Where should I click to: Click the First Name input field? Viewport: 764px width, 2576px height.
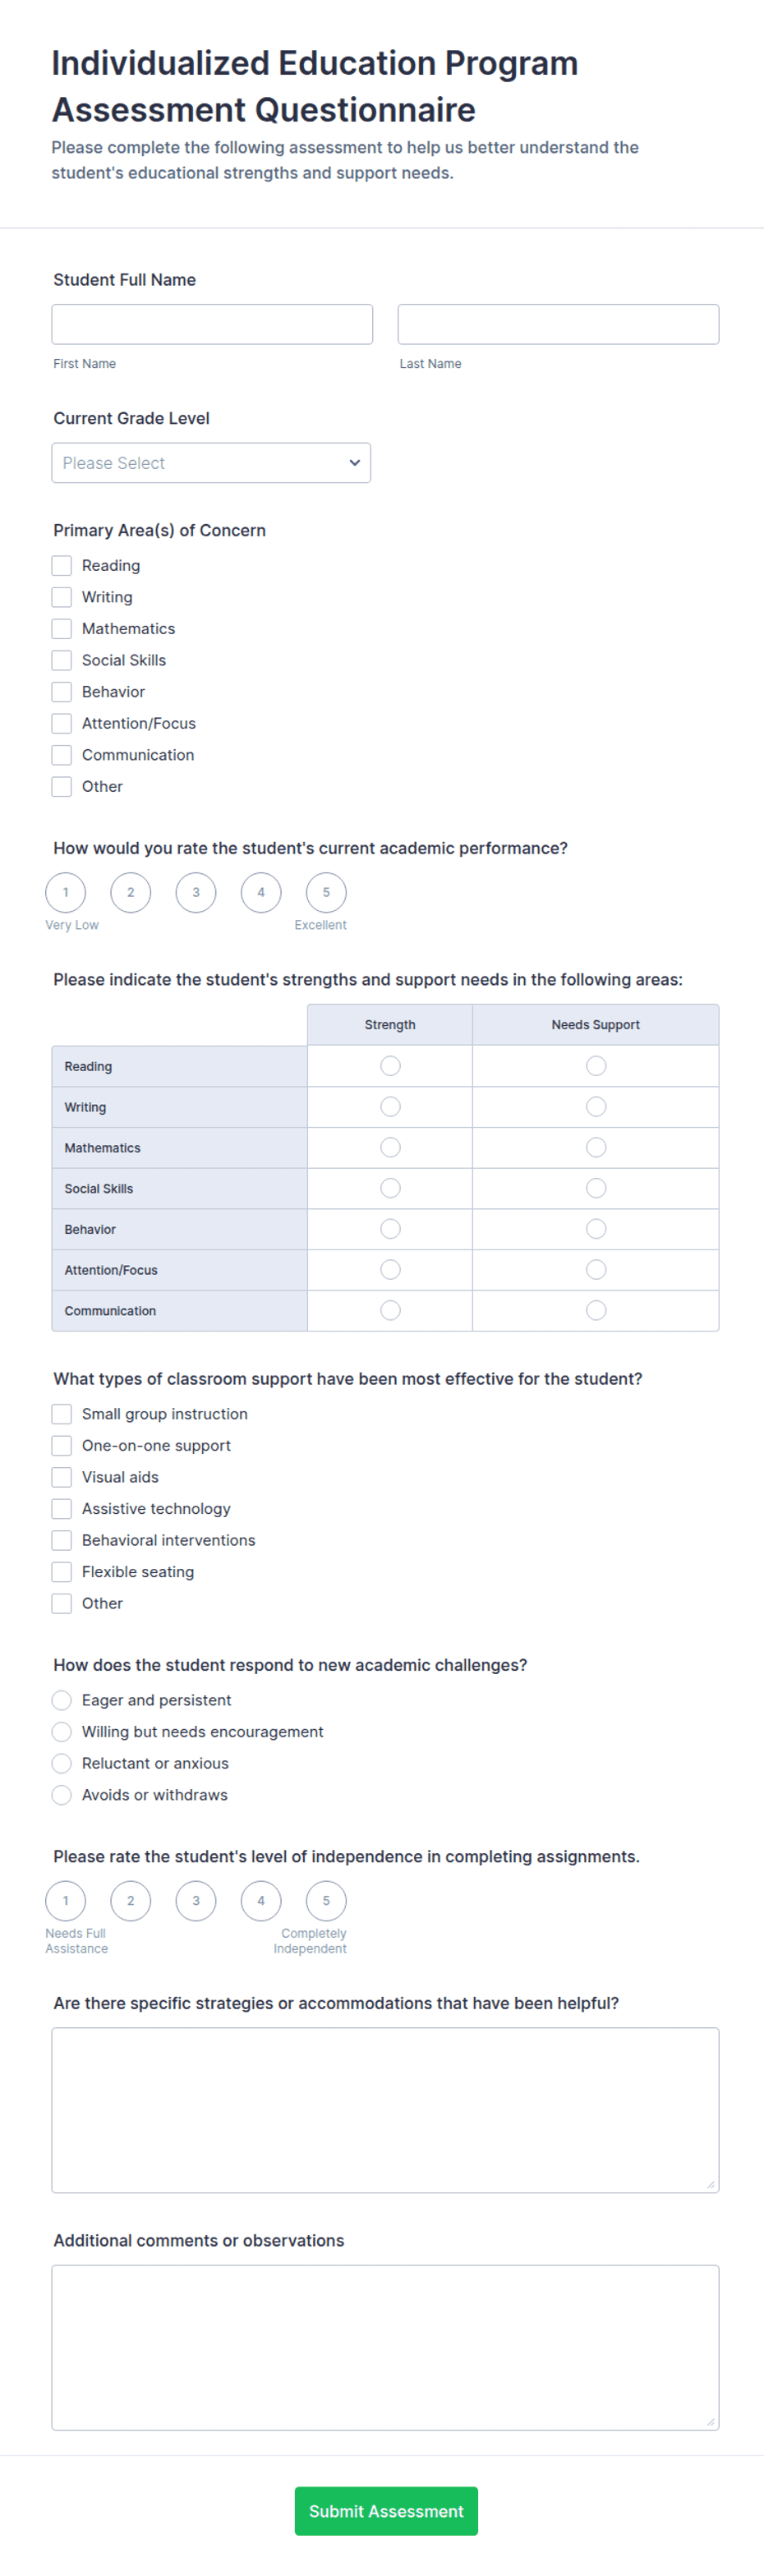tap(212, 324)
